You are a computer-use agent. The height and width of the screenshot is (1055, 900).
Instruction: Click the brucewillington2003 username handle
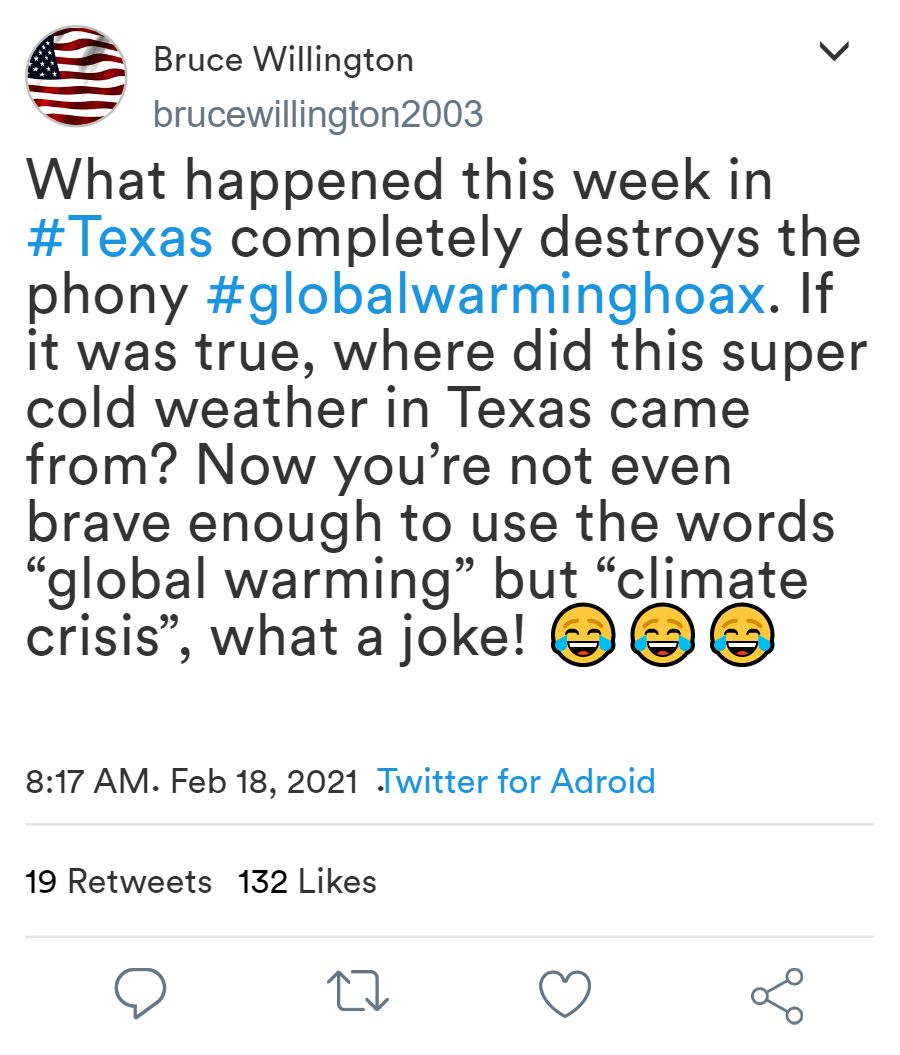point(317,114)
